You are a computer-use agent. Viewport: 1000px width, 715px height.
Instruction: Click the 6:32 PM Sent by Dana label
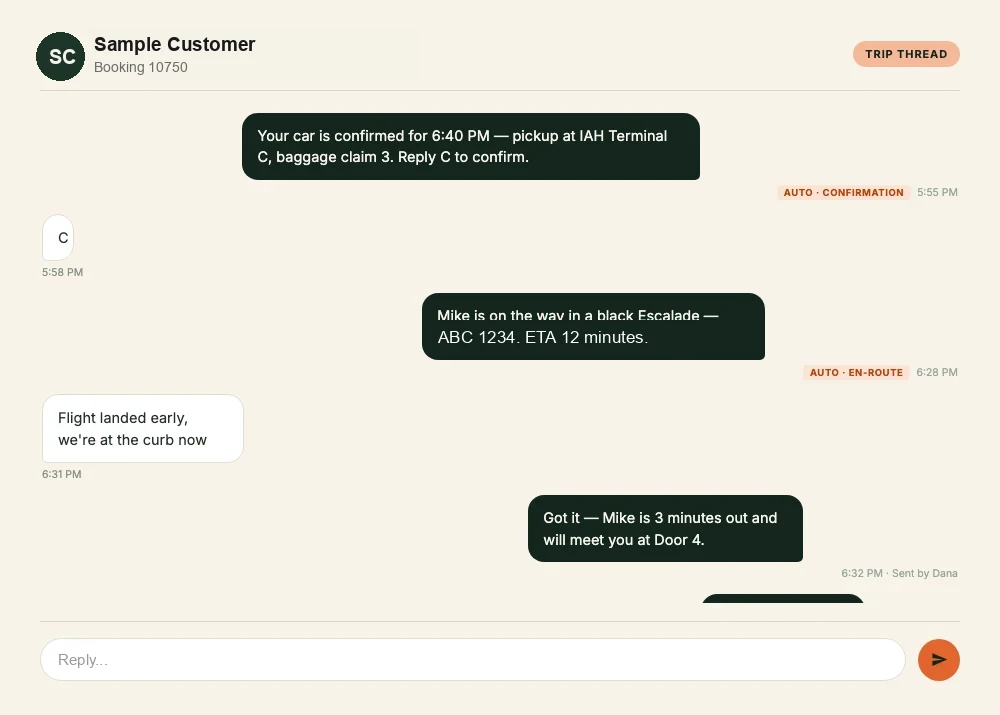coord(899,573)
